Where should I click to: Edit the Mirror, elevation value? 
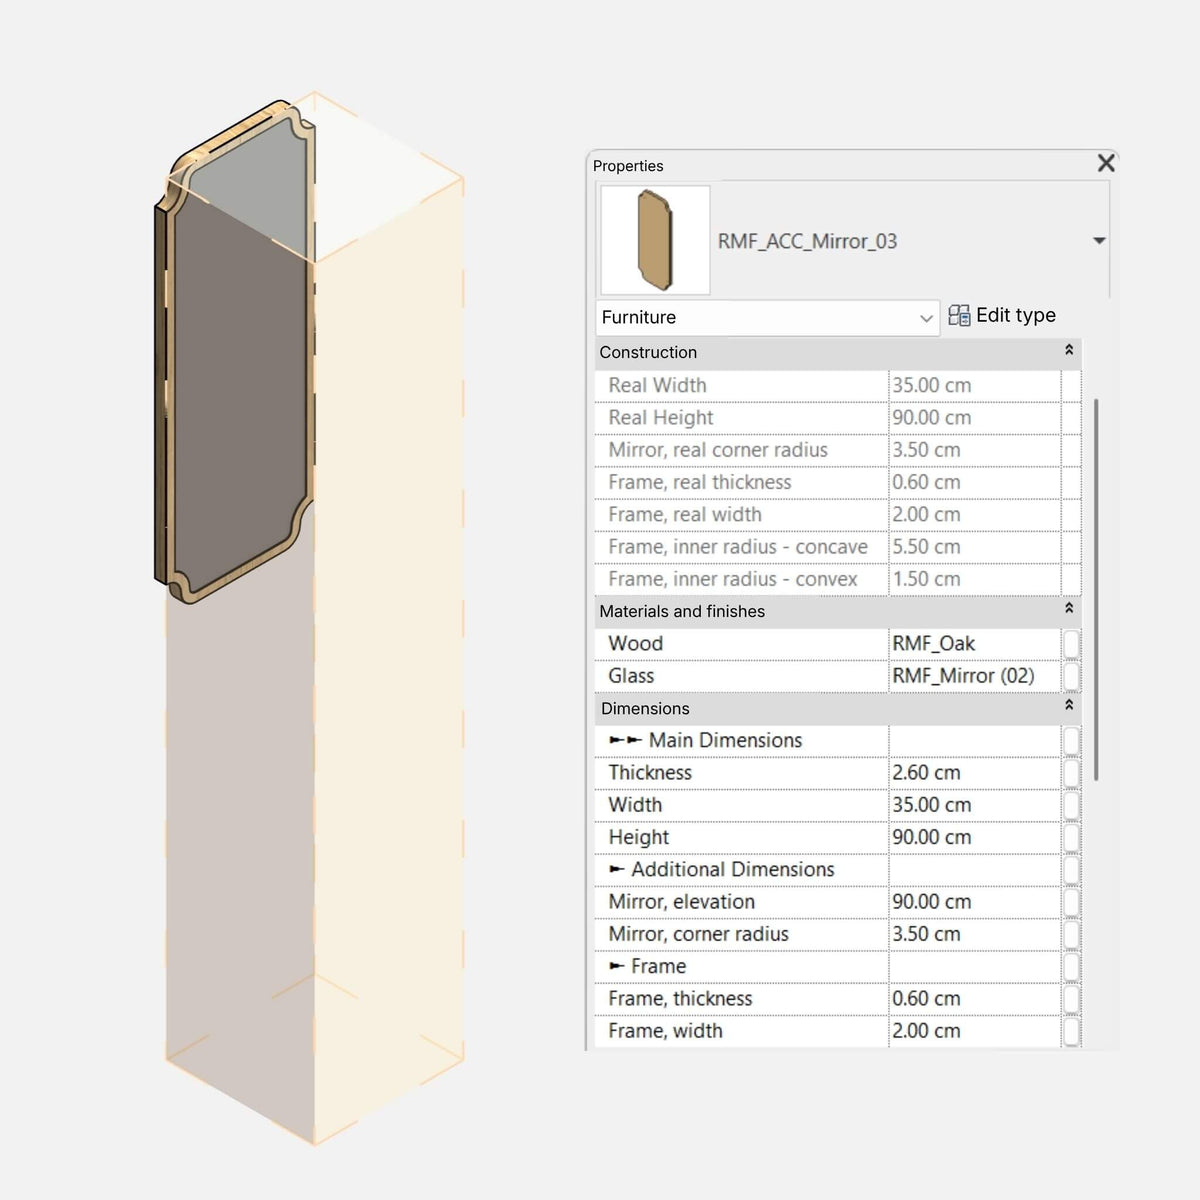click(974, 902)
